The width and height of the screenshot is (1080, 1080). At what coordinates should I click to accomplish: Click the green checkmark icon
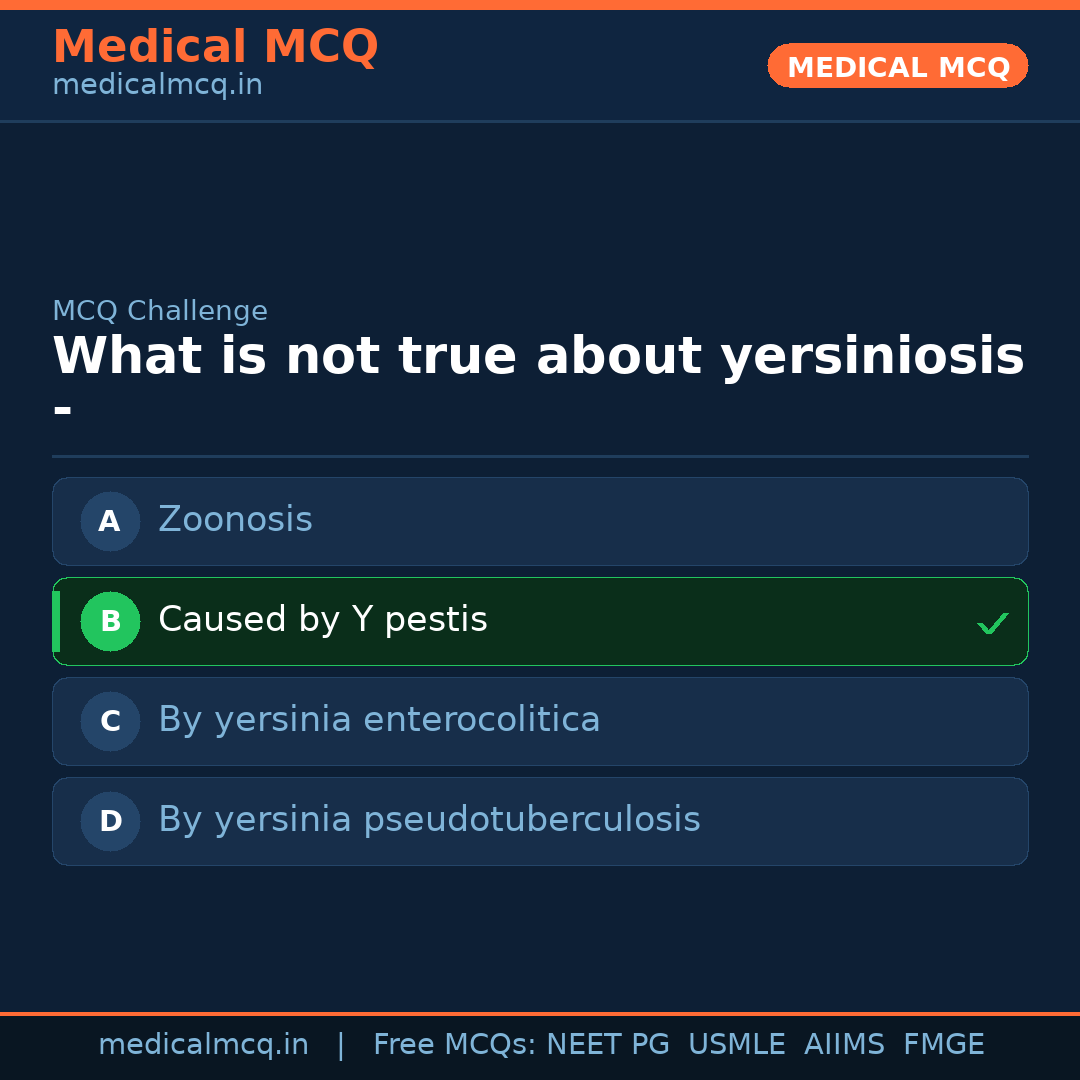tap(992, 623)
